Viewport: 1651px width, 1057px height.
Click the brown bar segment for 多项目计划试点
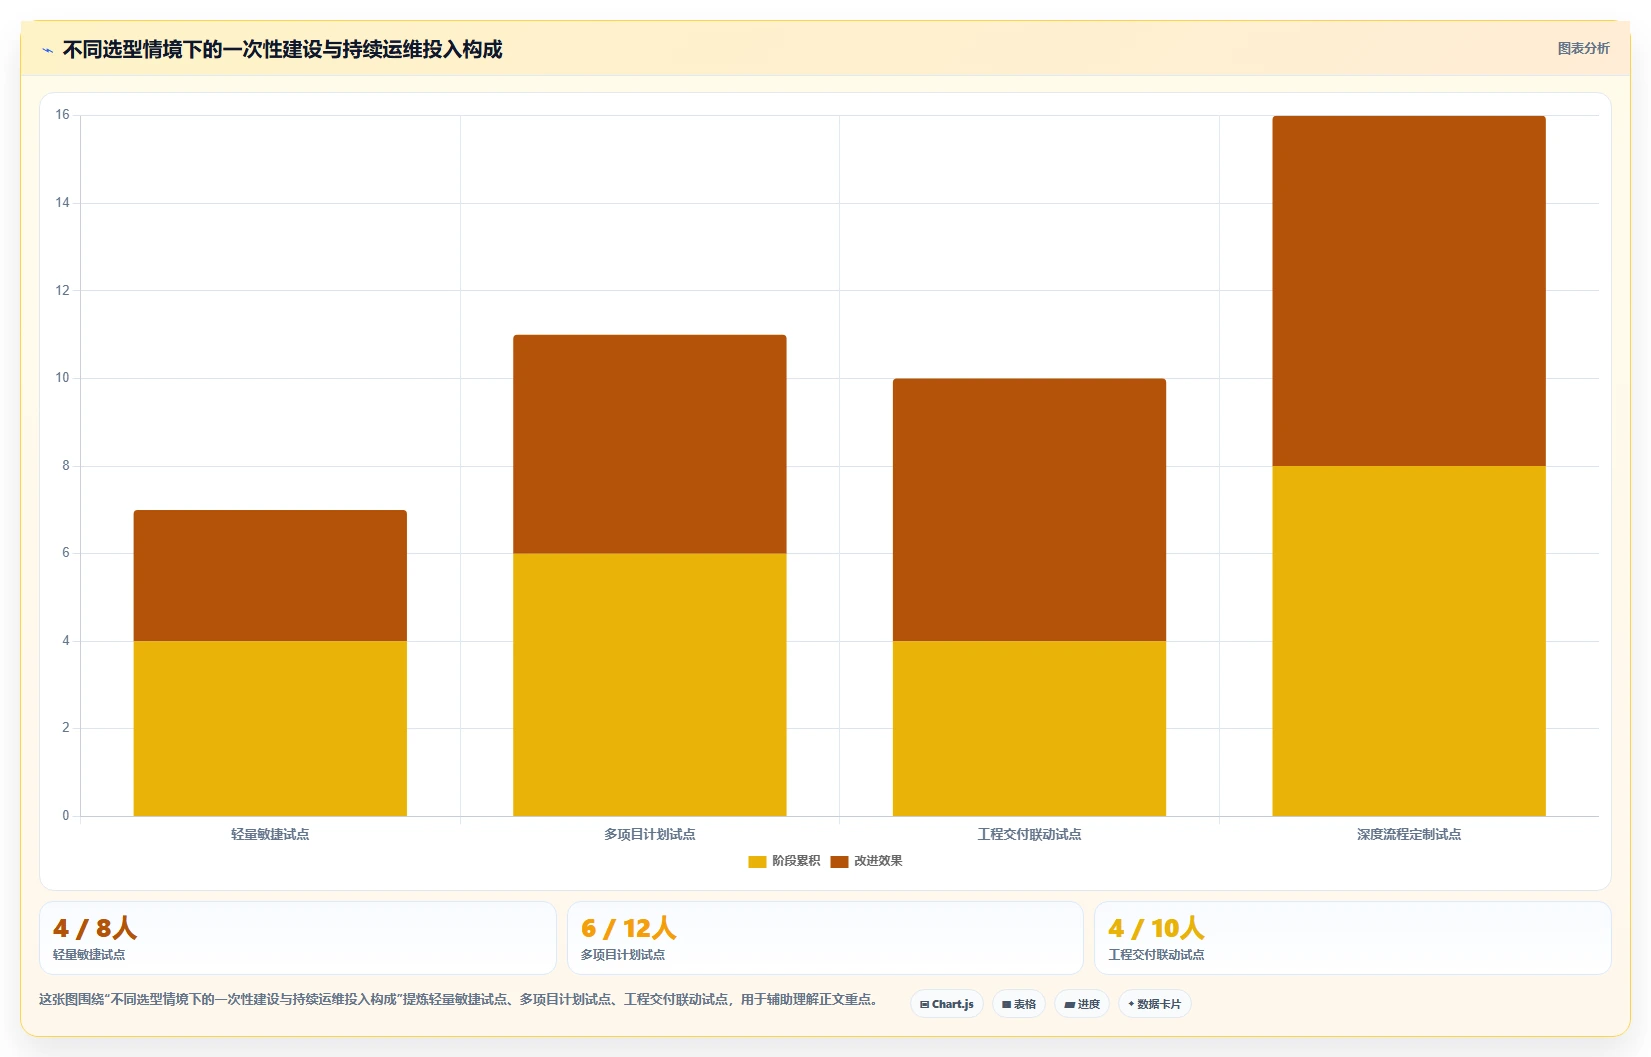coord(650,444)
